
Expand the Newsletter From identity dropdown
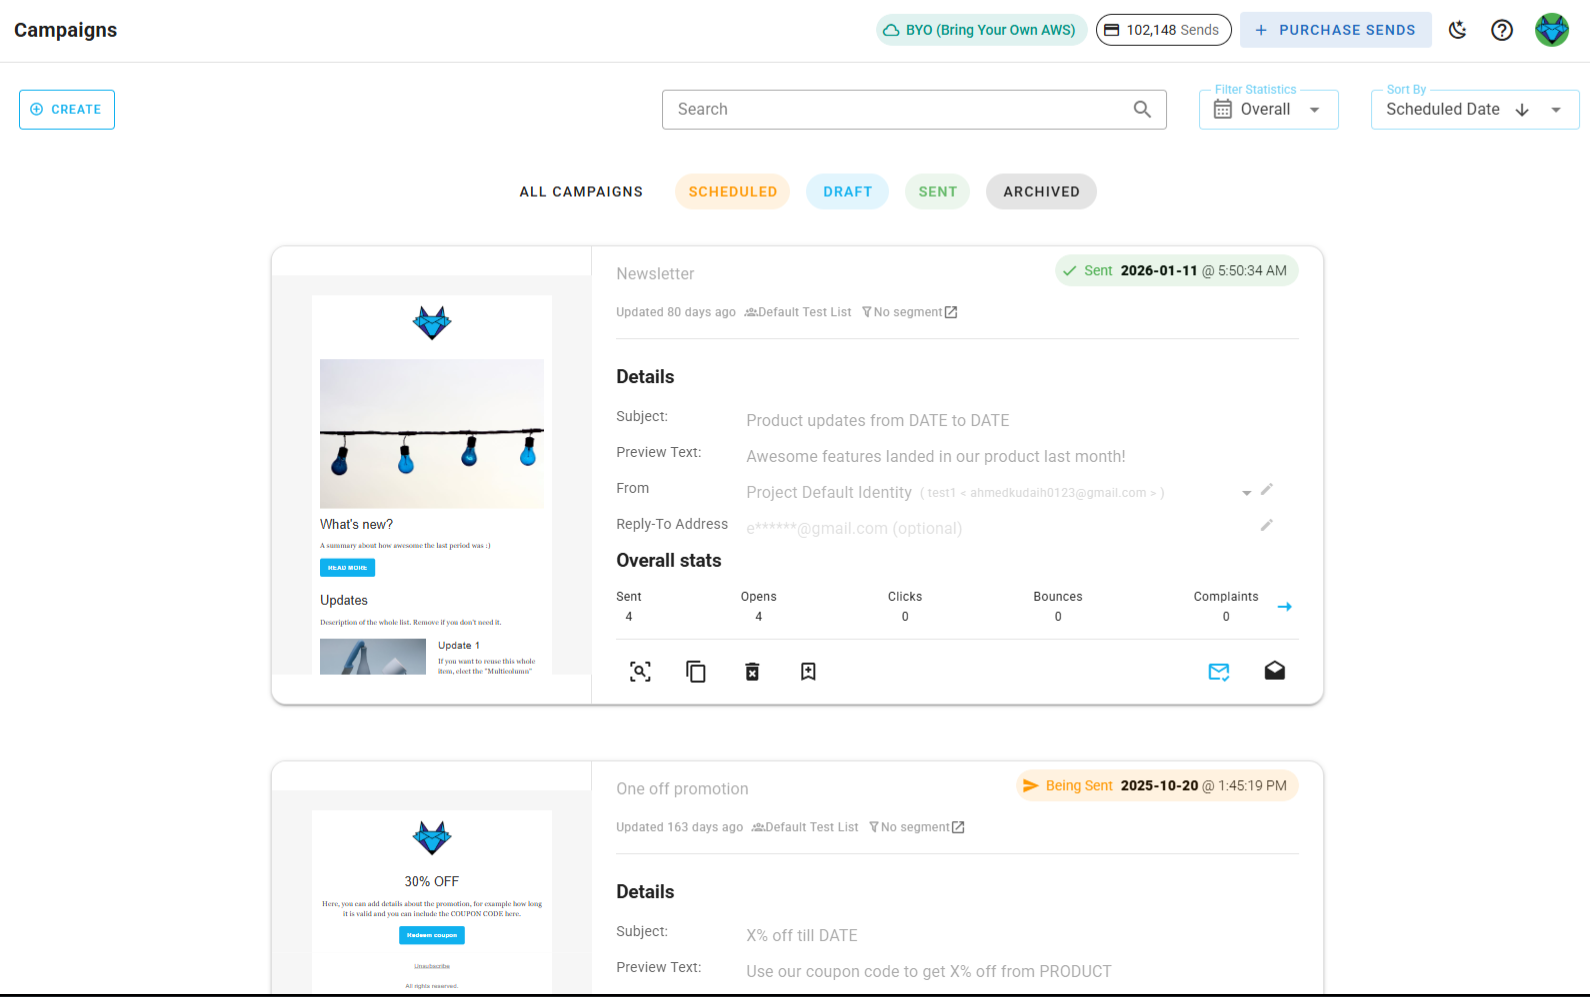tap(1247, 493)
